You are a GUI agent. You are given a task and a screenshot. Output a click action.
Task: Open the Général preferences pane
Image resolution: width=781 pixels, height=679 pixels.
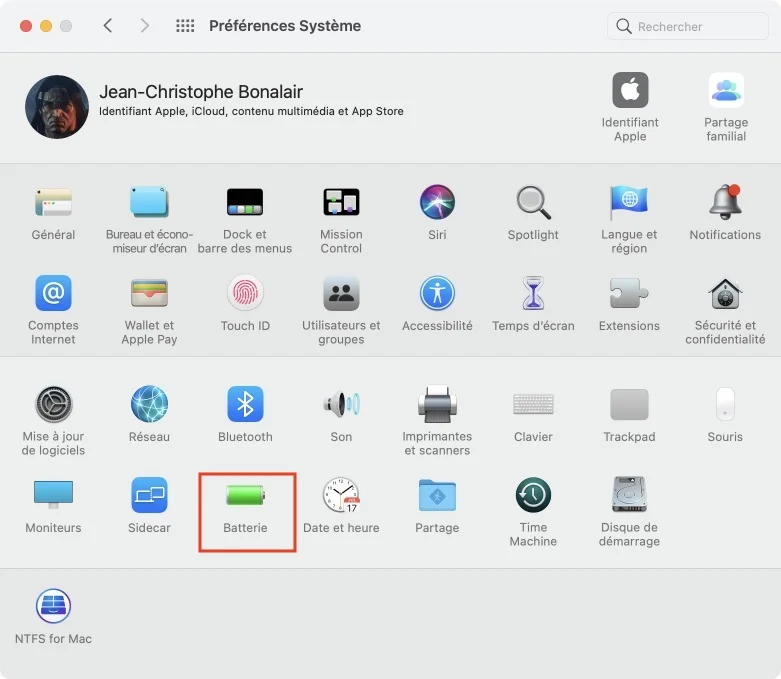coord(53,202)
